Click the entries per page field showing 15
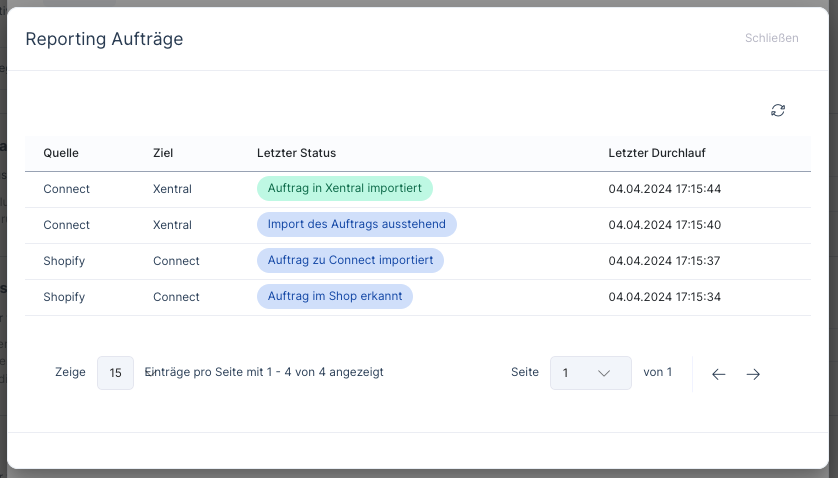 pyautogui.click(x=115, y=373)
